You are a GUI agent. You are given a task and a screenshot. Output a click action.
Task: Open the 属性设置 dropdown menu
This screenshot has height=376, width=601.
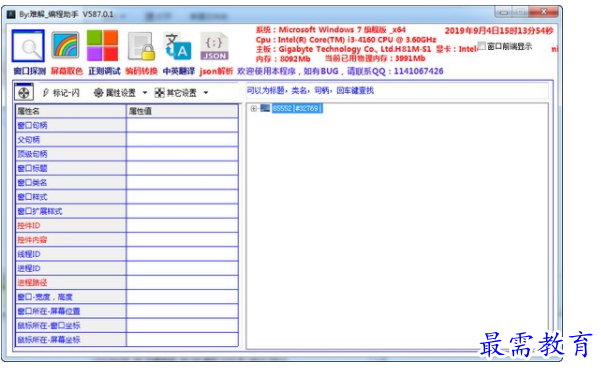tap(145, 93)
